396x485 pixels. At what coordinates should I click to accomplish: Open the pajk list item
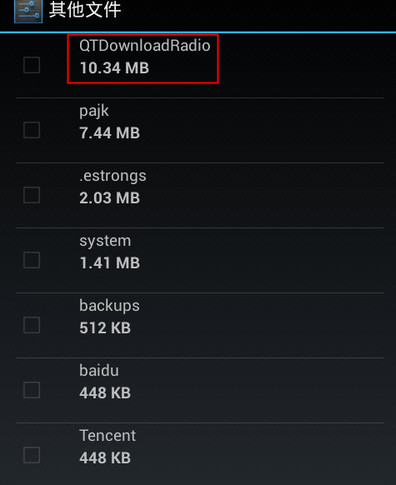pos(200,130)
